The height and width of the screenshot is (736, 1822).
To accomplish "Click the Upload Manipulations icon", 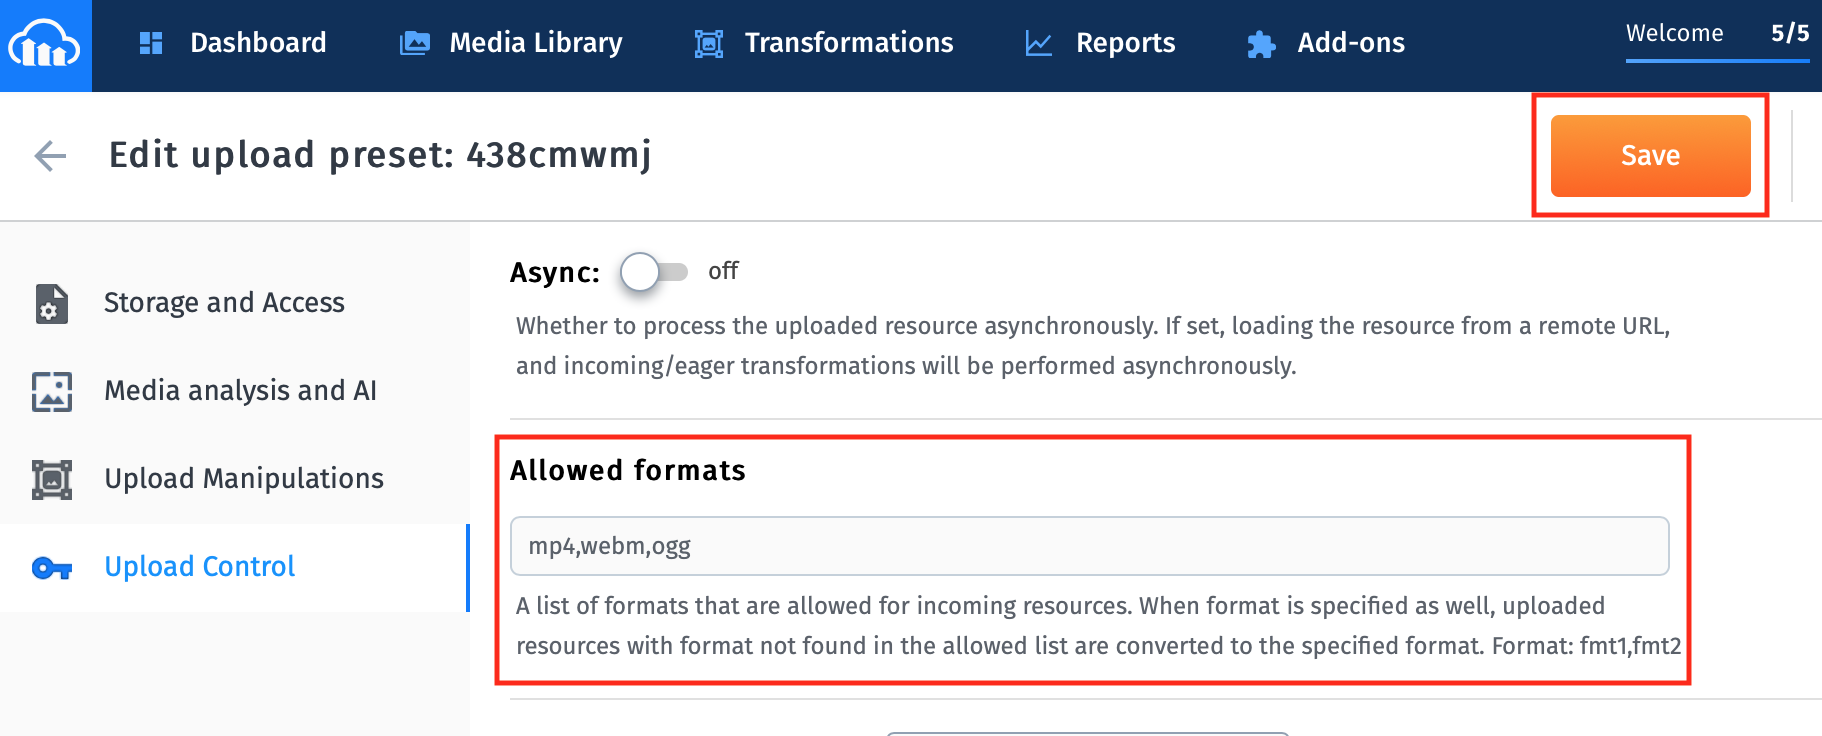I will point(52,479).
